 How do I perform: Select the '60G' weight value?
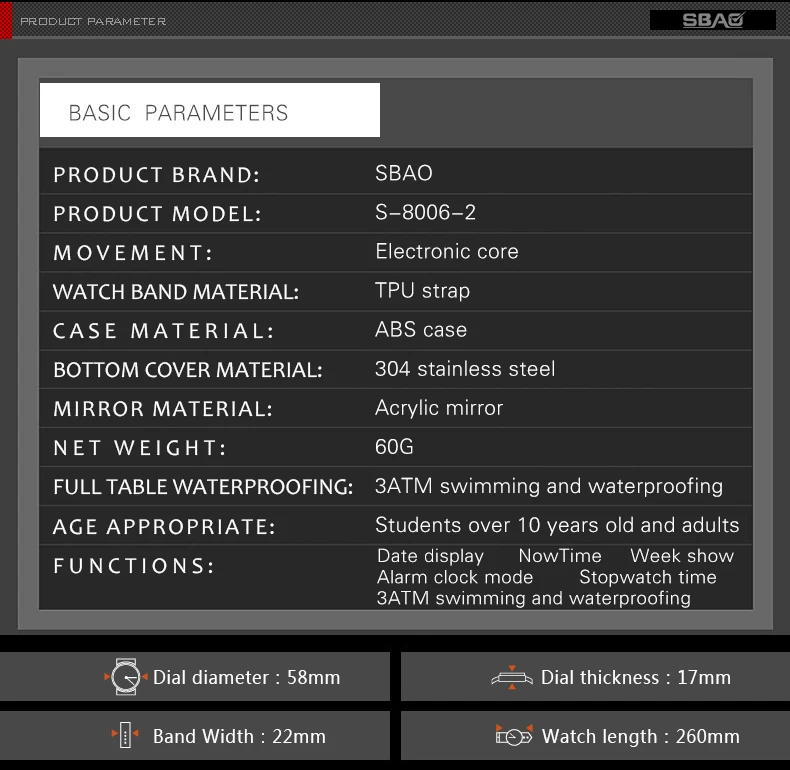(x=394, y=446)
